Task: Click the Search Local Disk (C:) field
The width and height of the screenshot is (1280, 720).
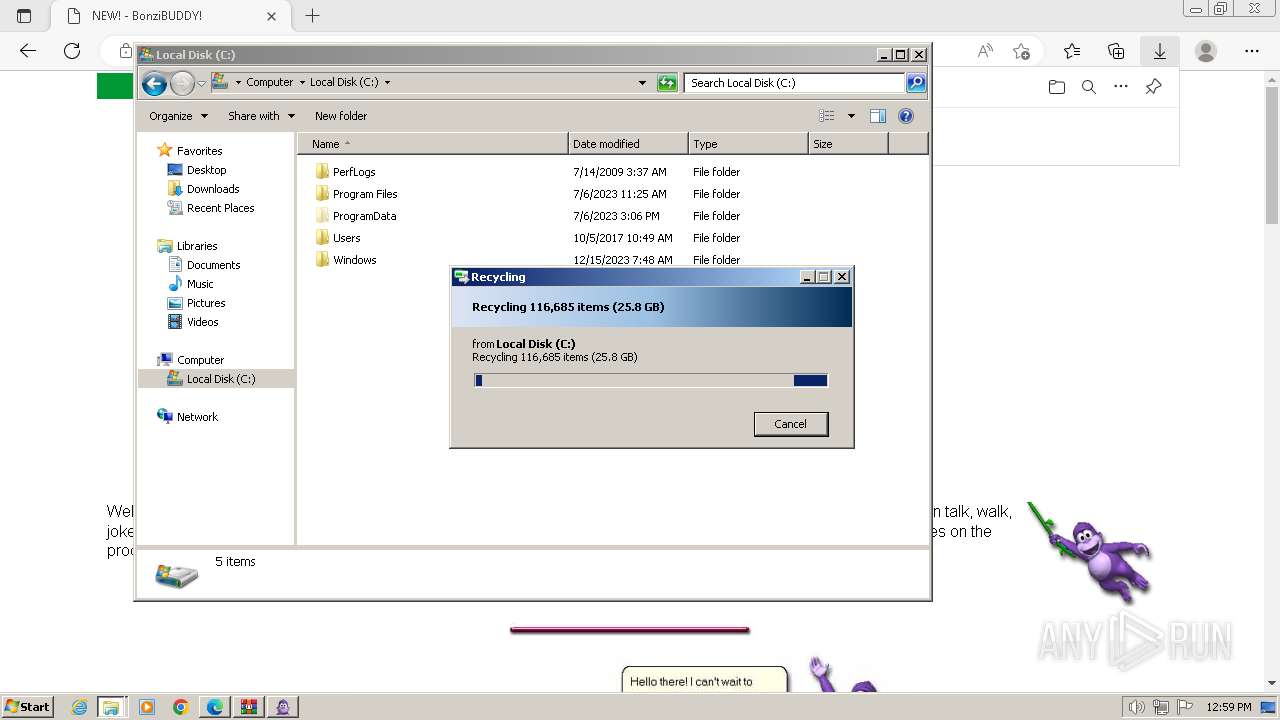Action: coord(795,83)
